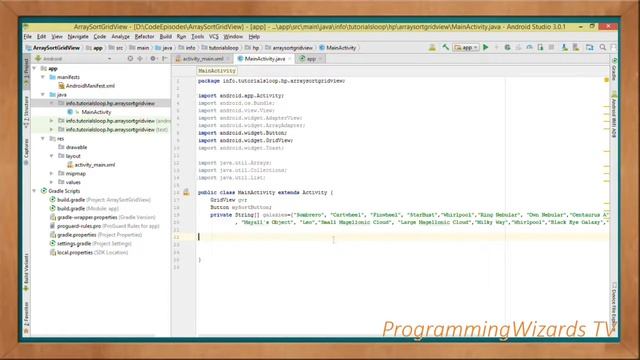Viewport: 640px width, 360px height.
Task: Collapse the res folder node
Action: coord(43,139)
